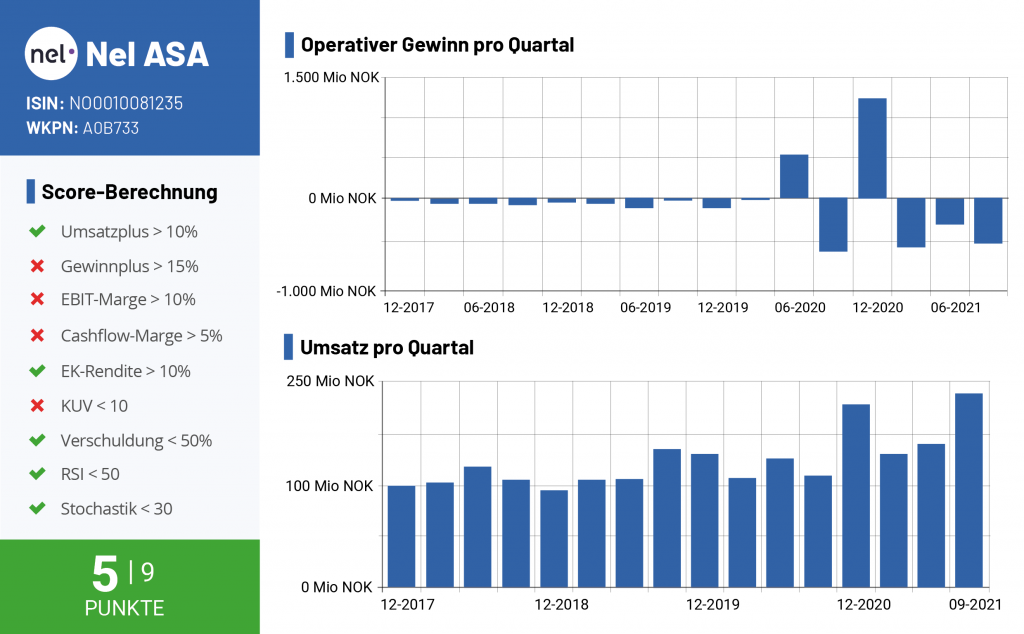This screenshot has width=1024, height=634.
Task: Click the 'RSI < 50' criterion text
Action: coord(90,474)
